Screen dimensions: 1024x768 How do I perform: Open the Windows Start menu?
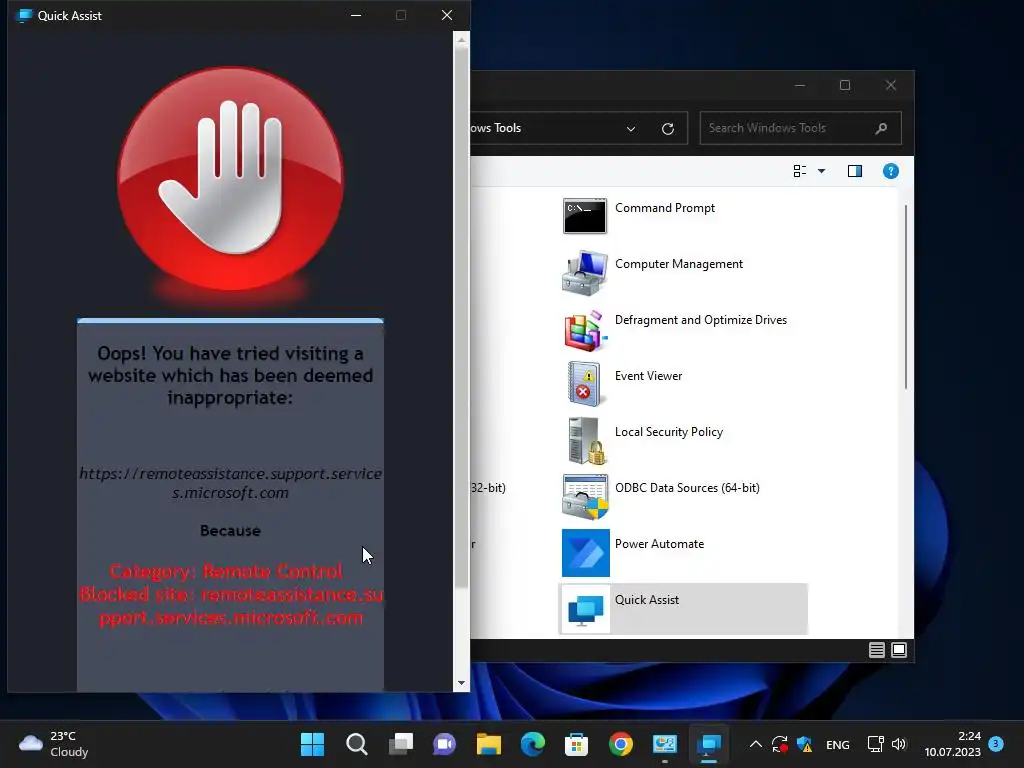tap(312, 744)
